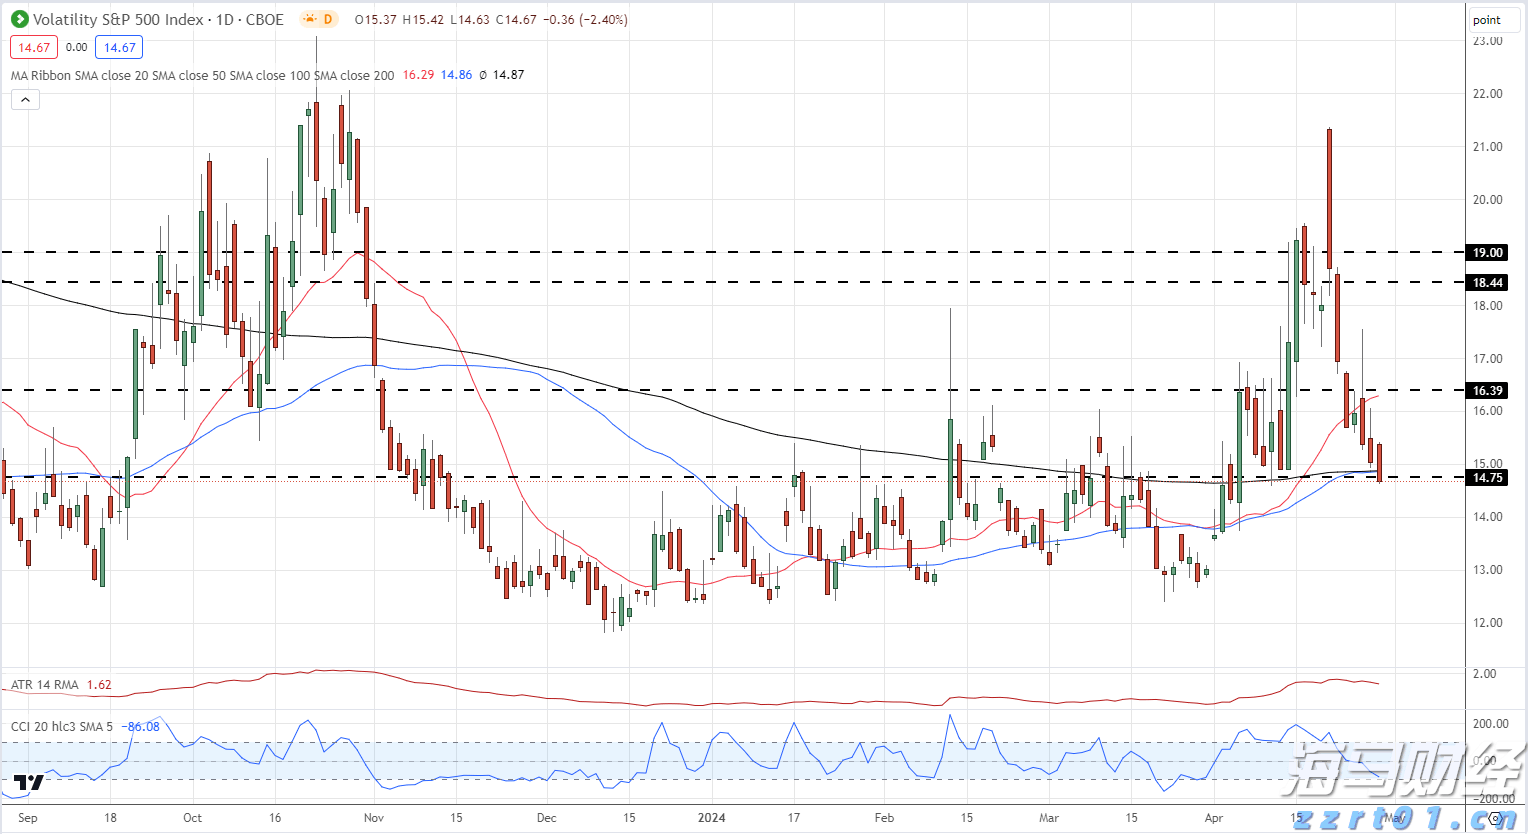The image size is (1528, 834).
Task: Click the 23.00 price scale label
Action: pyautogui.click(x=1488, y=41)
